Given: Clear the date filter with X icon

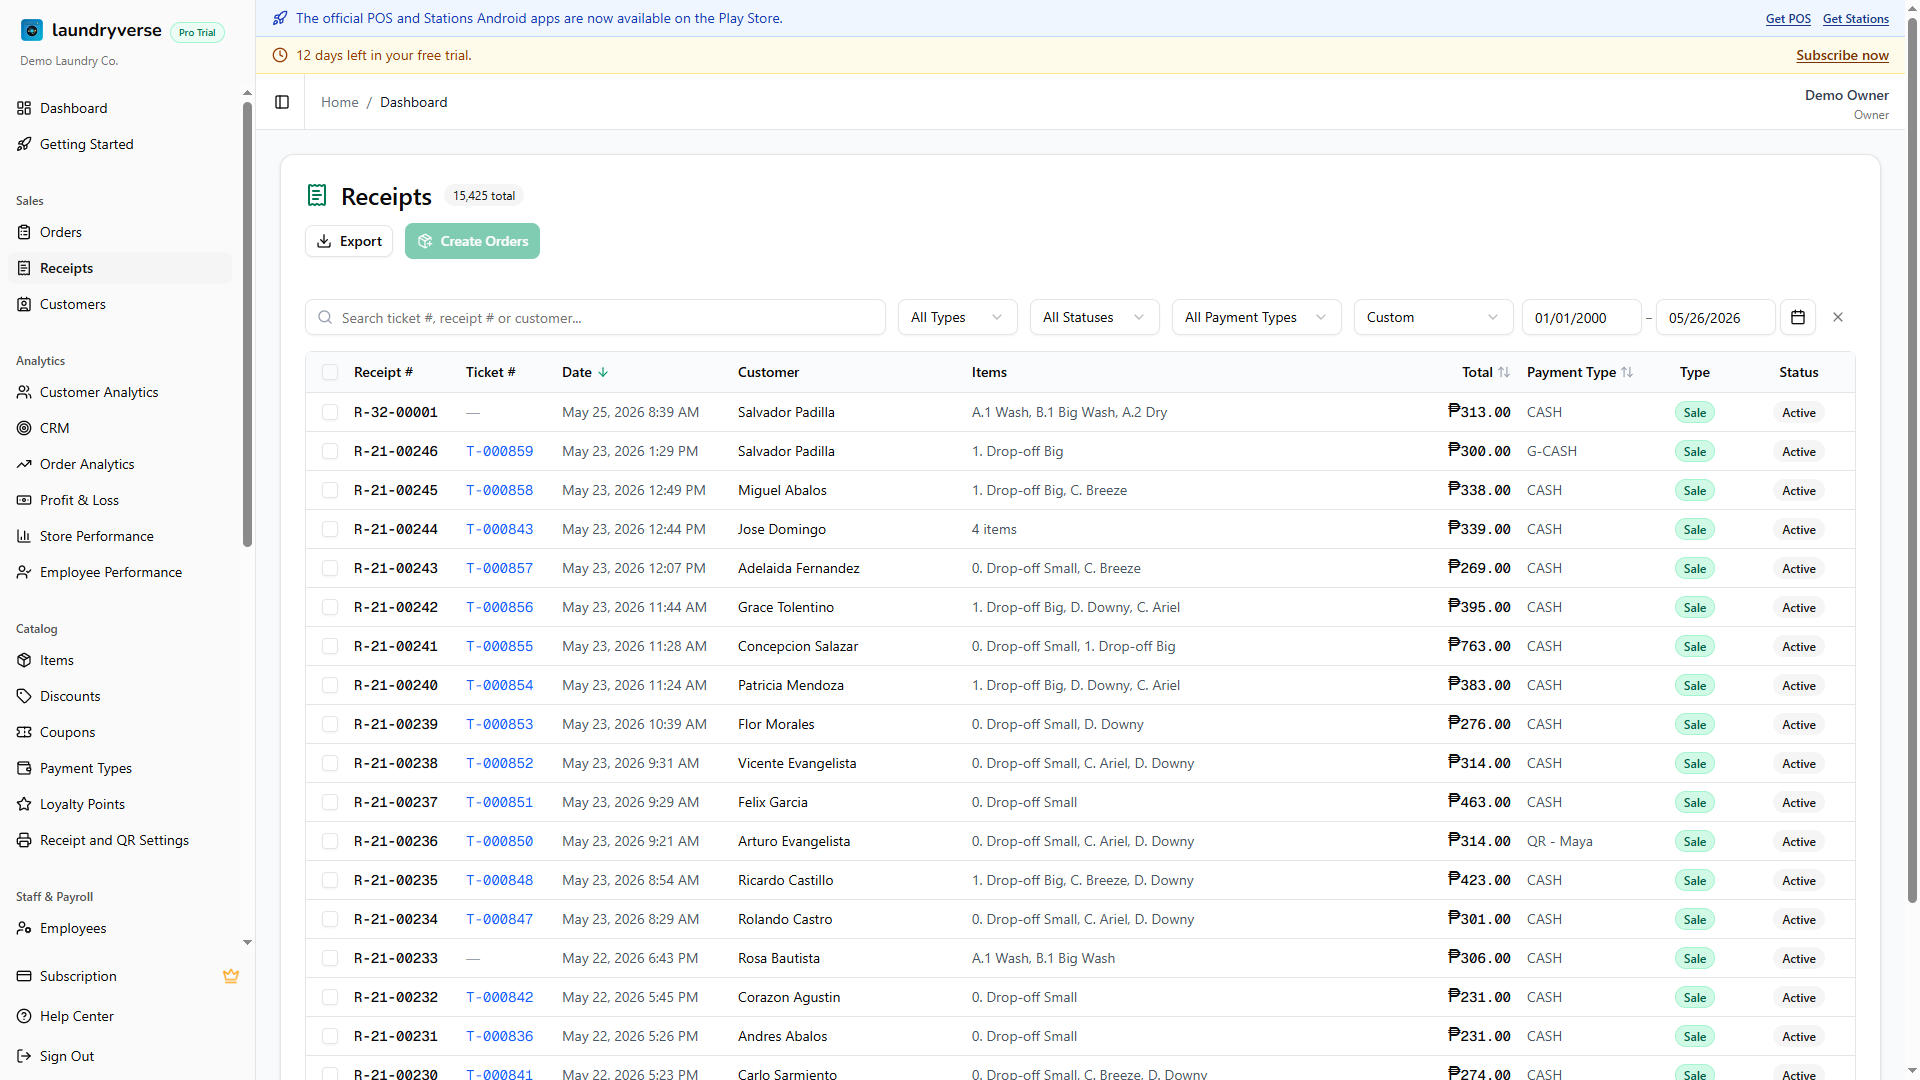Looking at the screenshot, I should 1838,317.
